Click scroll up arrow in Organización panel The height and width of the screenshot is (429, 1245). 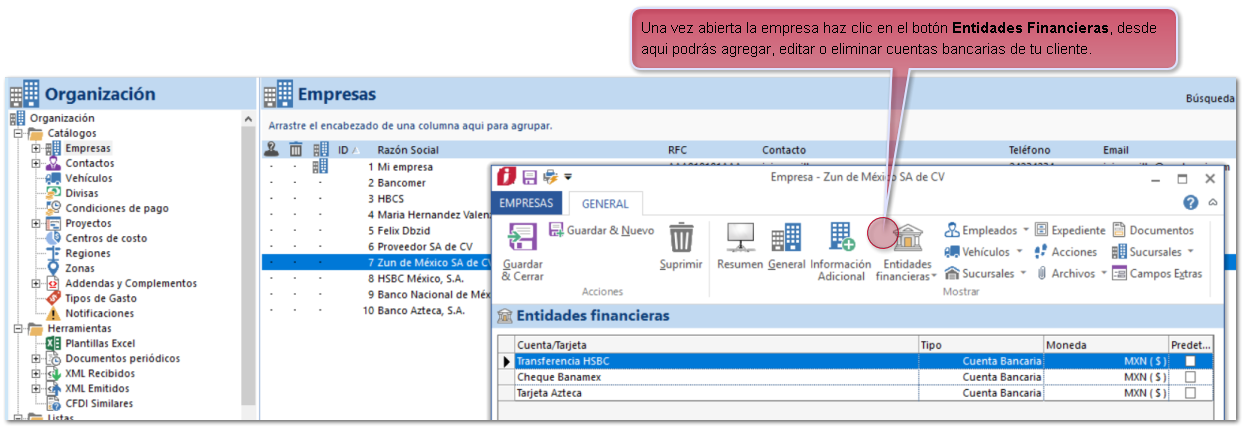[x=249, y=119]
